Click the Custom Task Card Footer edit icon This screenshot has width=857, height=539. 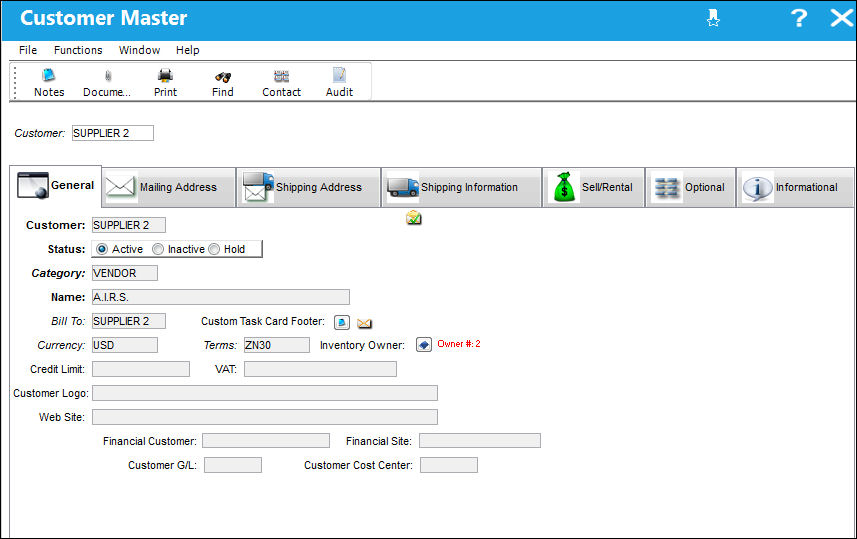point(342,323)
